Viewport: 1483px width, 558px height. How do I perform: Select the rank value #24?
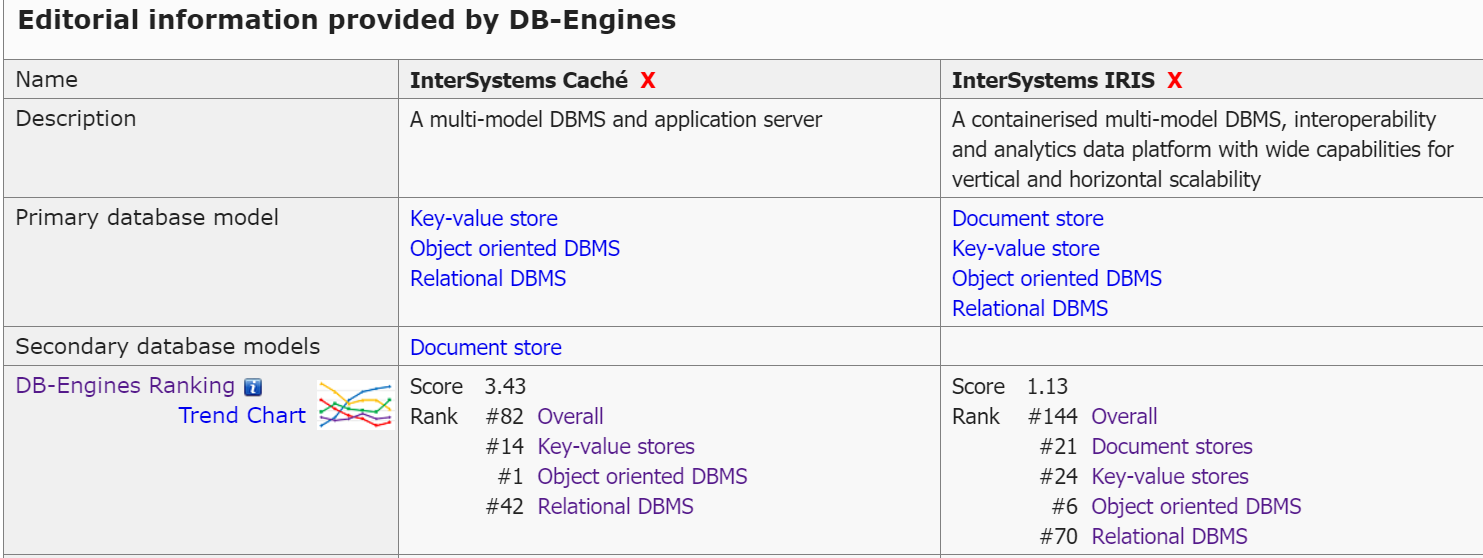(x=1059, y=477)
